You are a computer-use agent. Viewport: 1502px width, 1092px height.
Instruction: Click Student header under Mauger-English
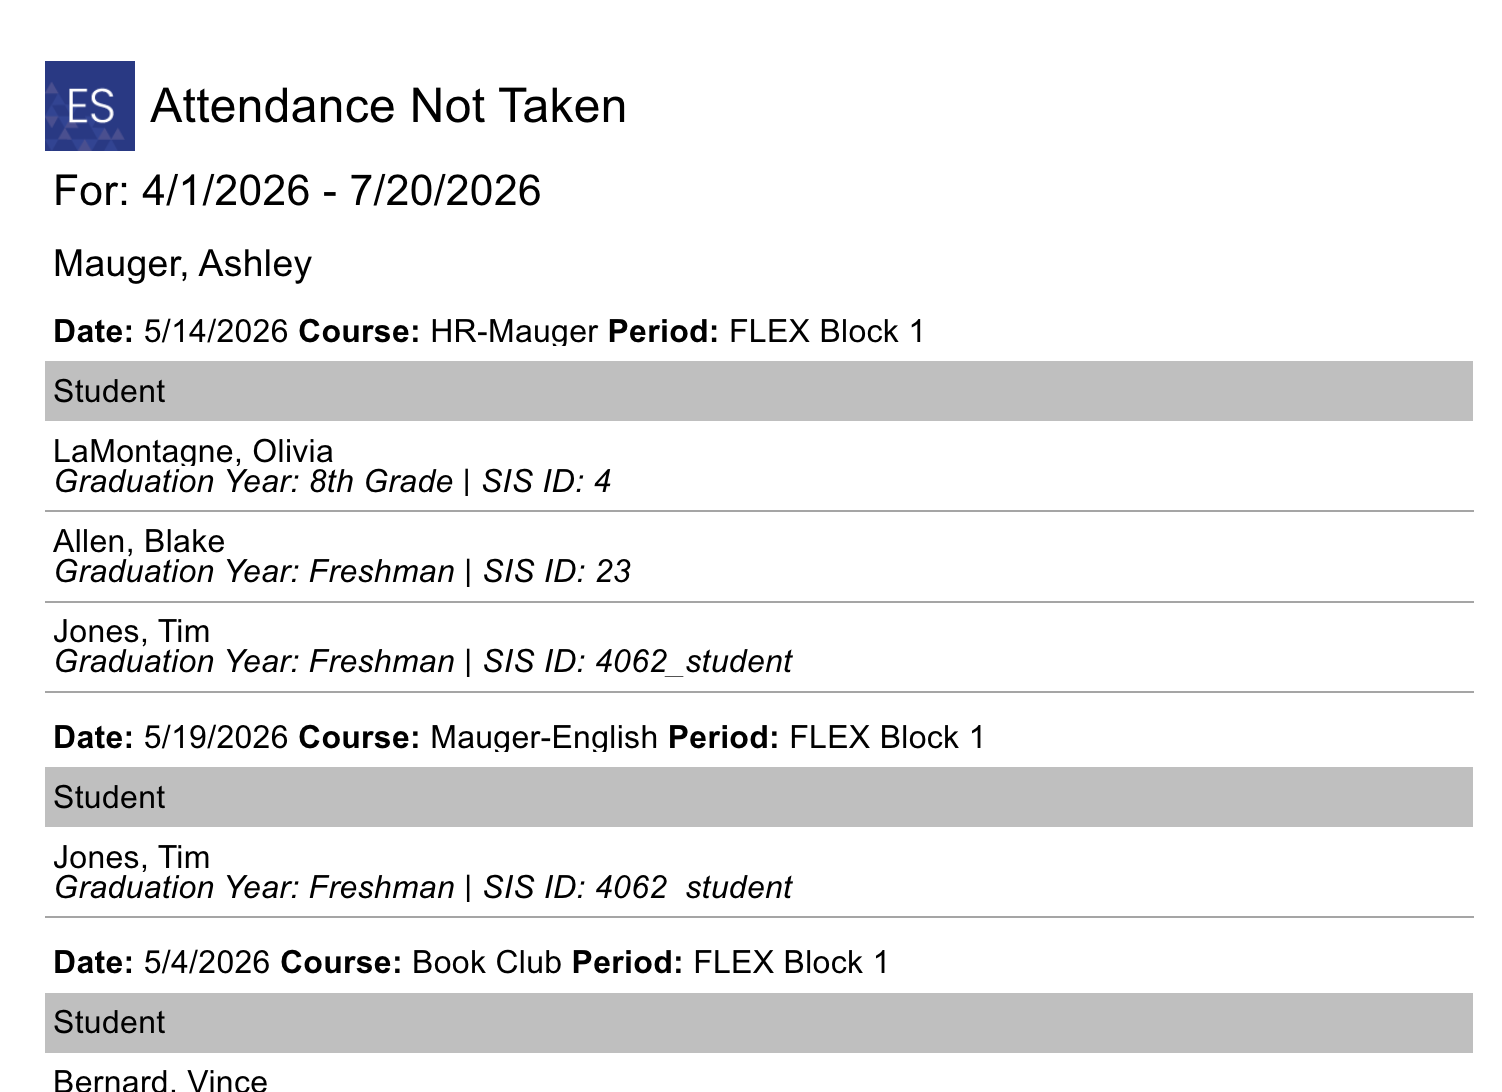[759, 797]
